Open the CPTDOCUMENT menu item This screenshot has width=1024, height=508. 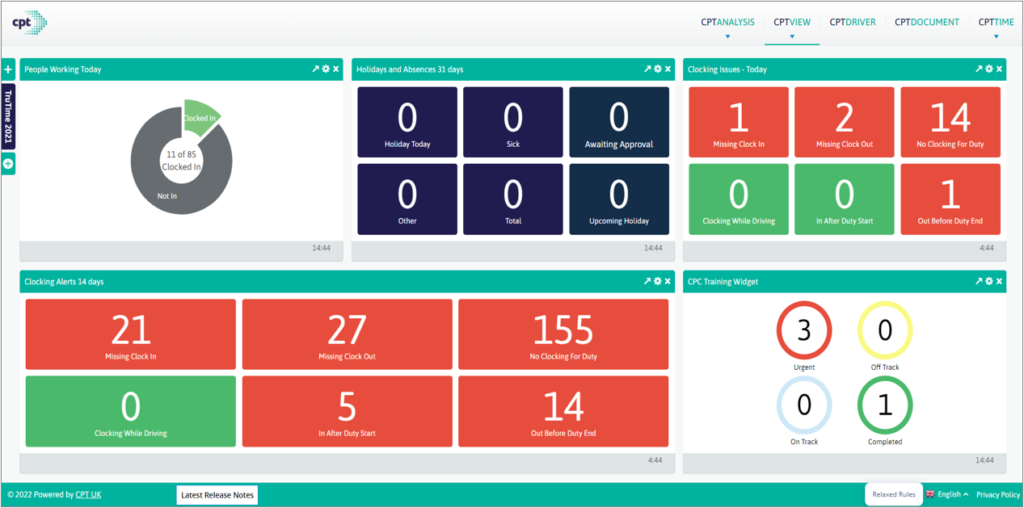(x=926, y=22)
